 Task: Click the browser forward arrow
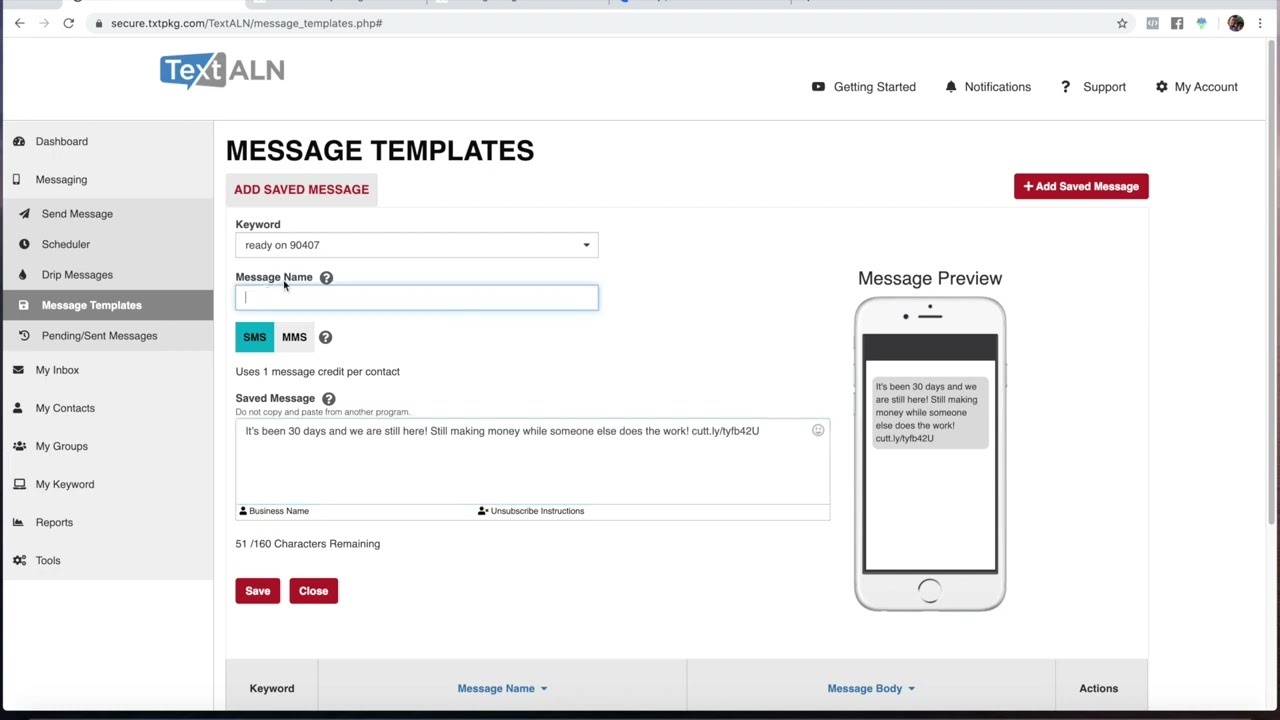[44, 23]
